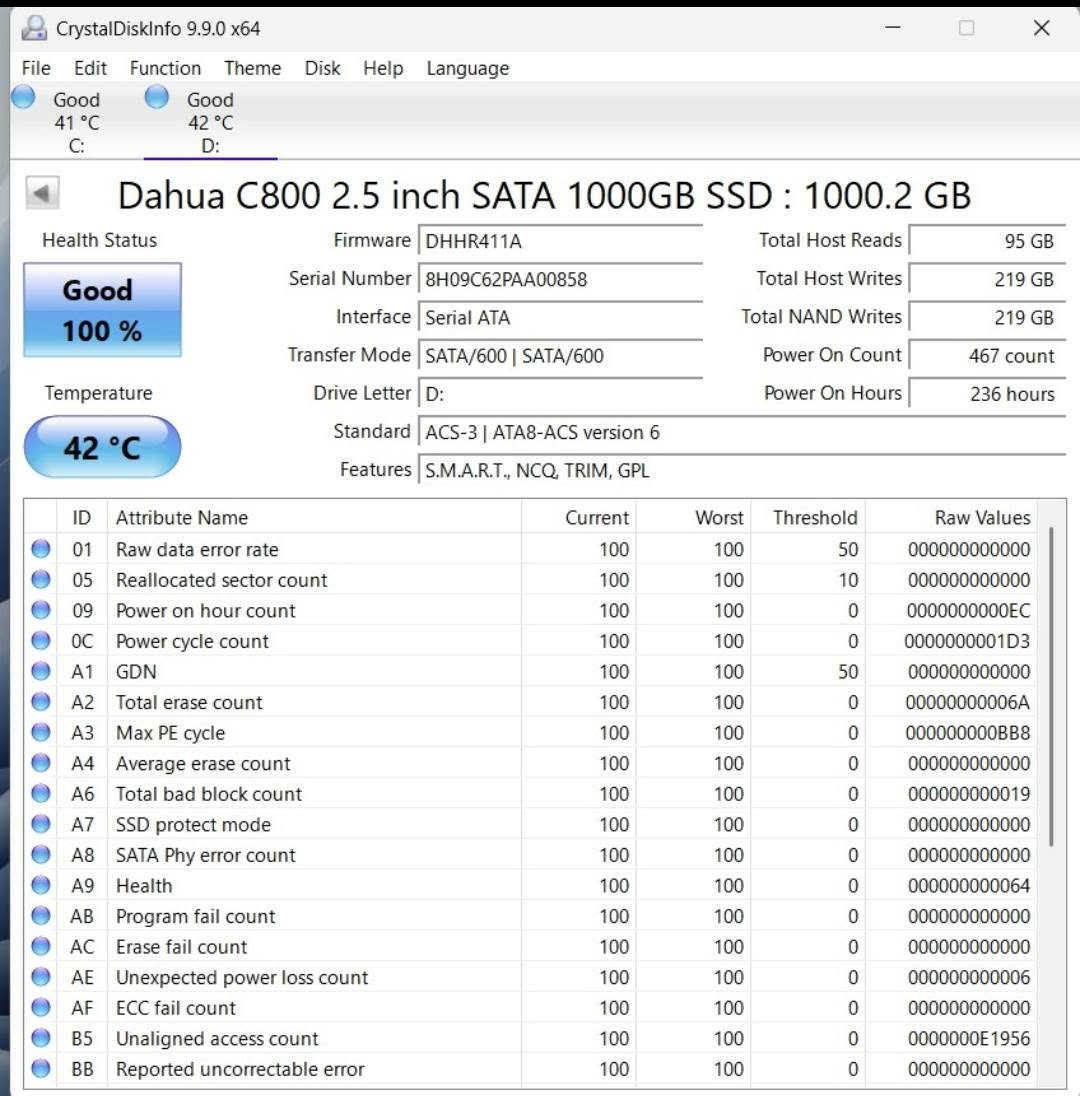Click the blue status orb for drive D:
The width and height of the screenshot is (1080, 1096).
point(157,97)
